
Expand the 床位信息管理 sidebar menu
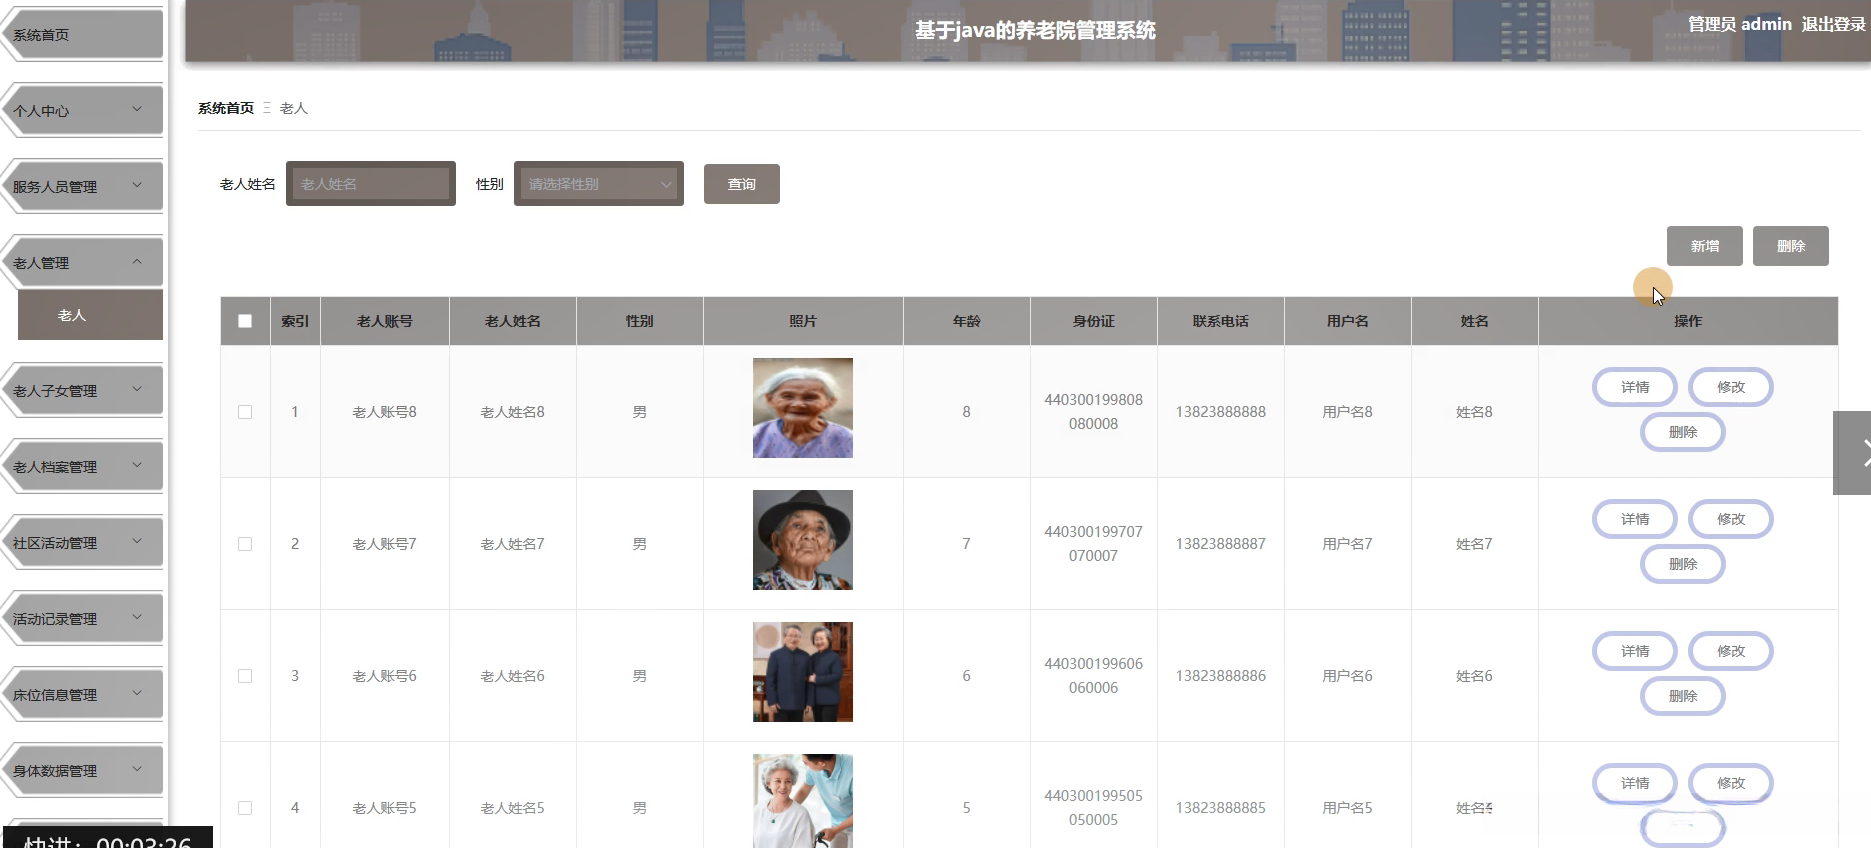tap(83, 695)
